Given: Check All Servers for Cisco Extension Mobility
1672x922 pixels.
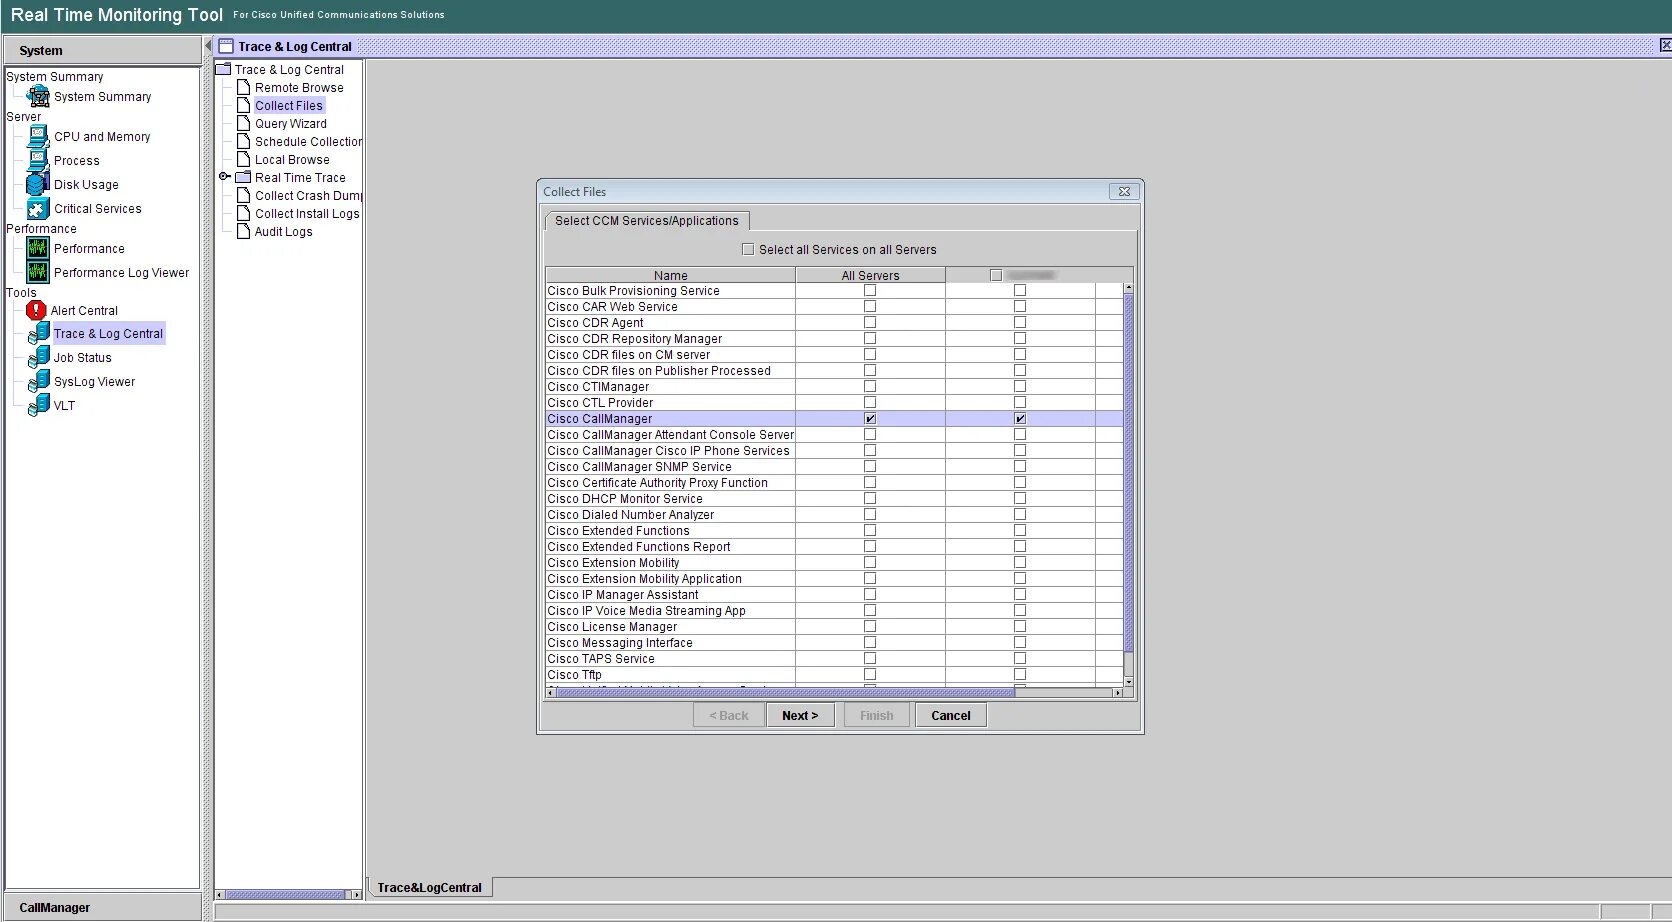Looking at the screenshot, I should point(870,563).
